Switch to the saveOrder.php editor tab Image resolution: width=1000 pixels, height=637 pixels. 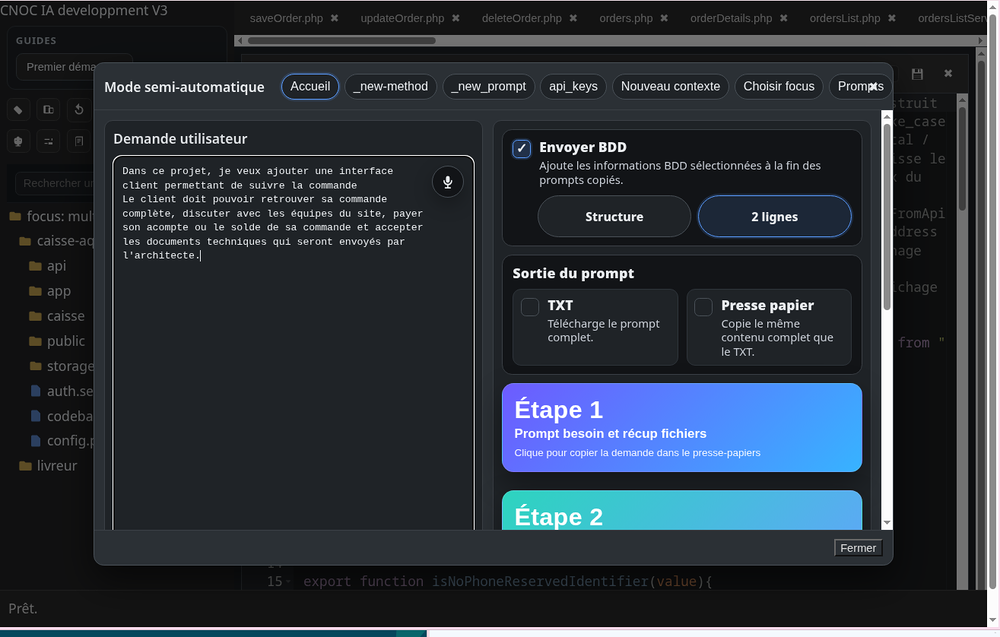click(286, 18)
